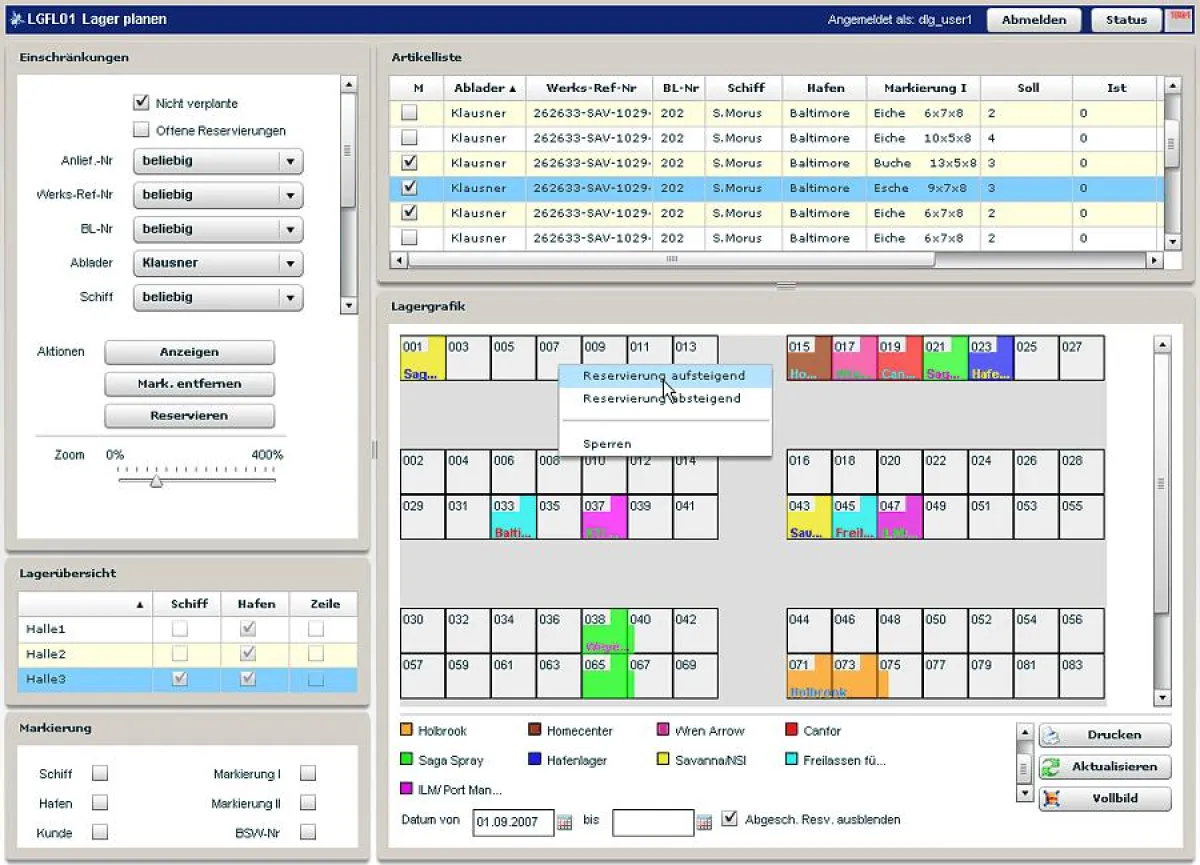Choose Reservierung aufsteigend from context menu

tap(663, 376)
